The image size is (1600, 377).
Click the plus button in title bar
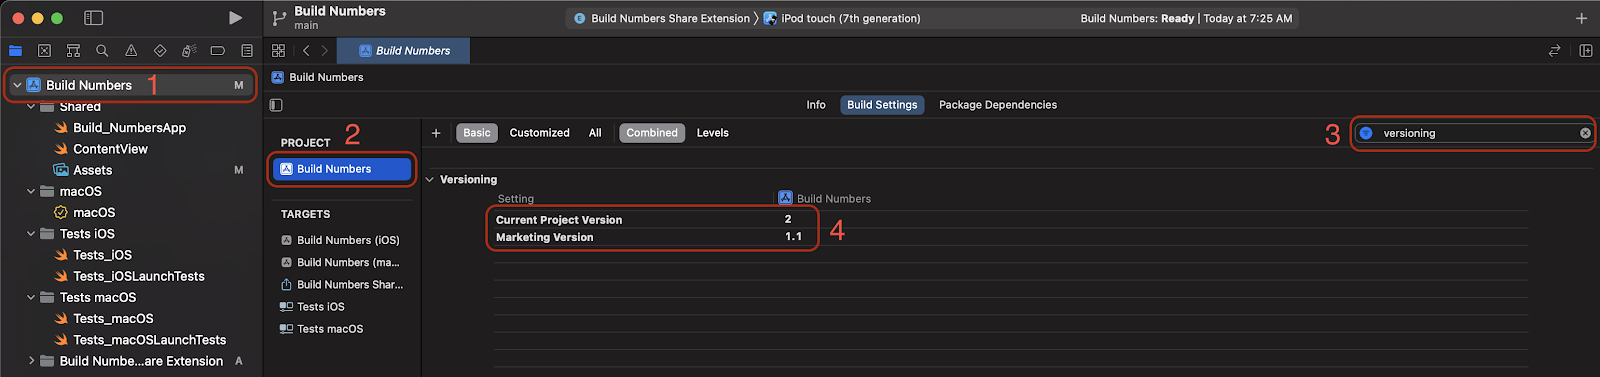[x=1581, y=18]
